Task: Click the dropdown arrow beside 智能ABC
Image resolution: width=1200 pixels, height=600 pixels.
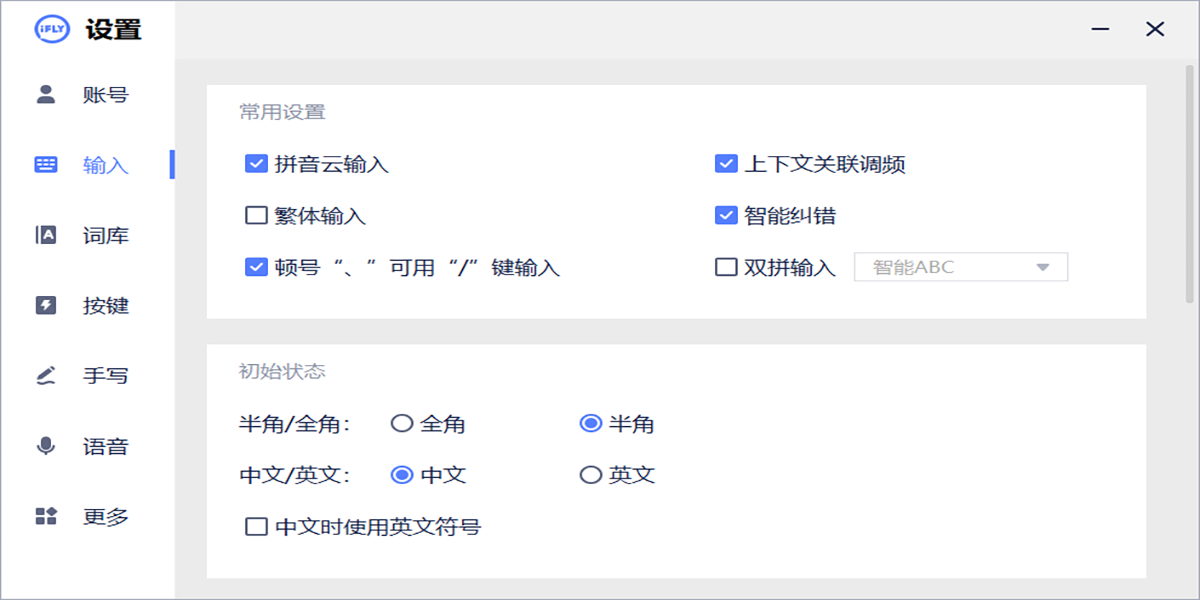Action: pyautogui.click(x=1044, y=267)
